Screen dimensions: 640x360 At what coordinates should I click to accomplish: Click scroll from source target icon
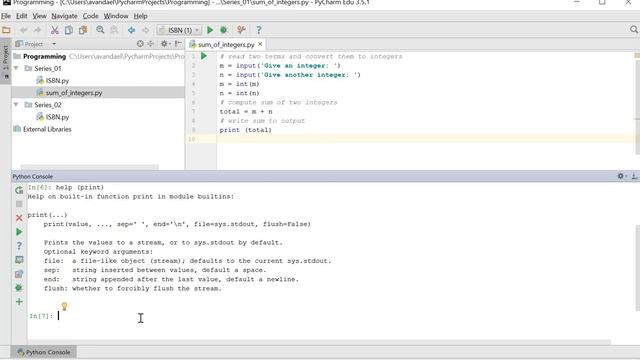coord(140,44)
